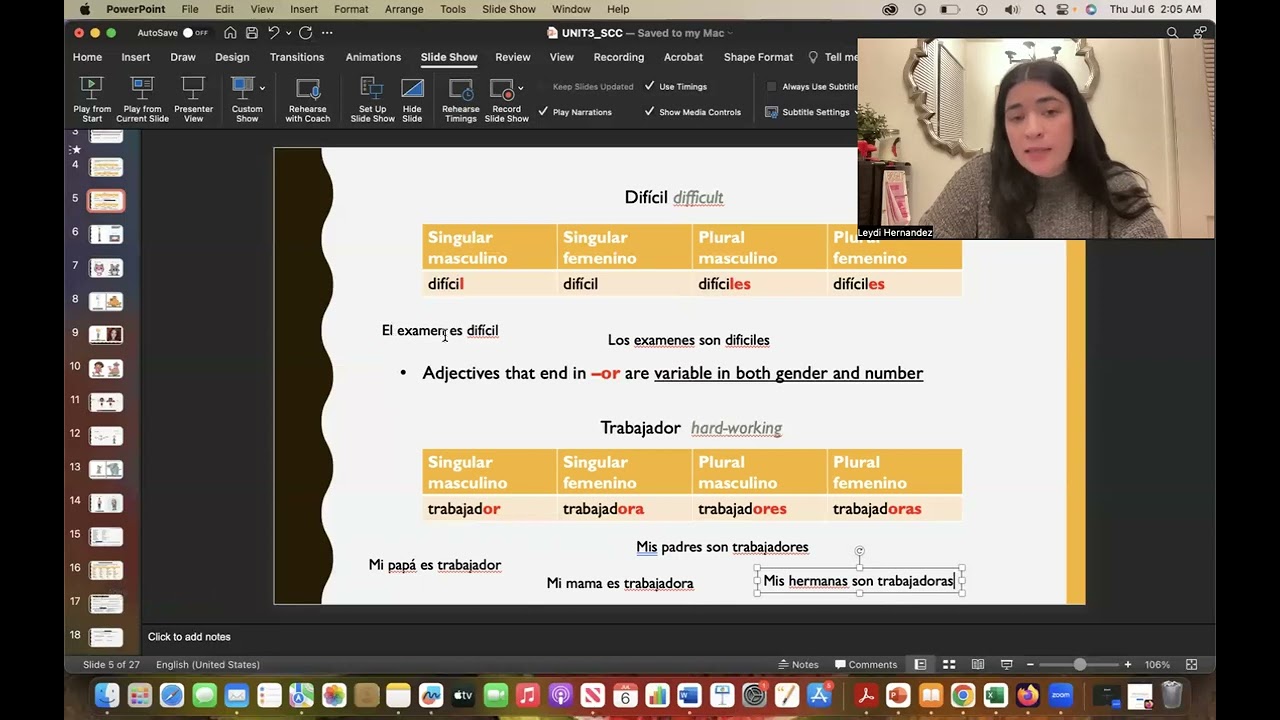The width and height of the screenshot is (1280, 720).
Task: Click text 'Mis padres son trabajadores'
Action: pyautogui.click(x=722, y=547)
